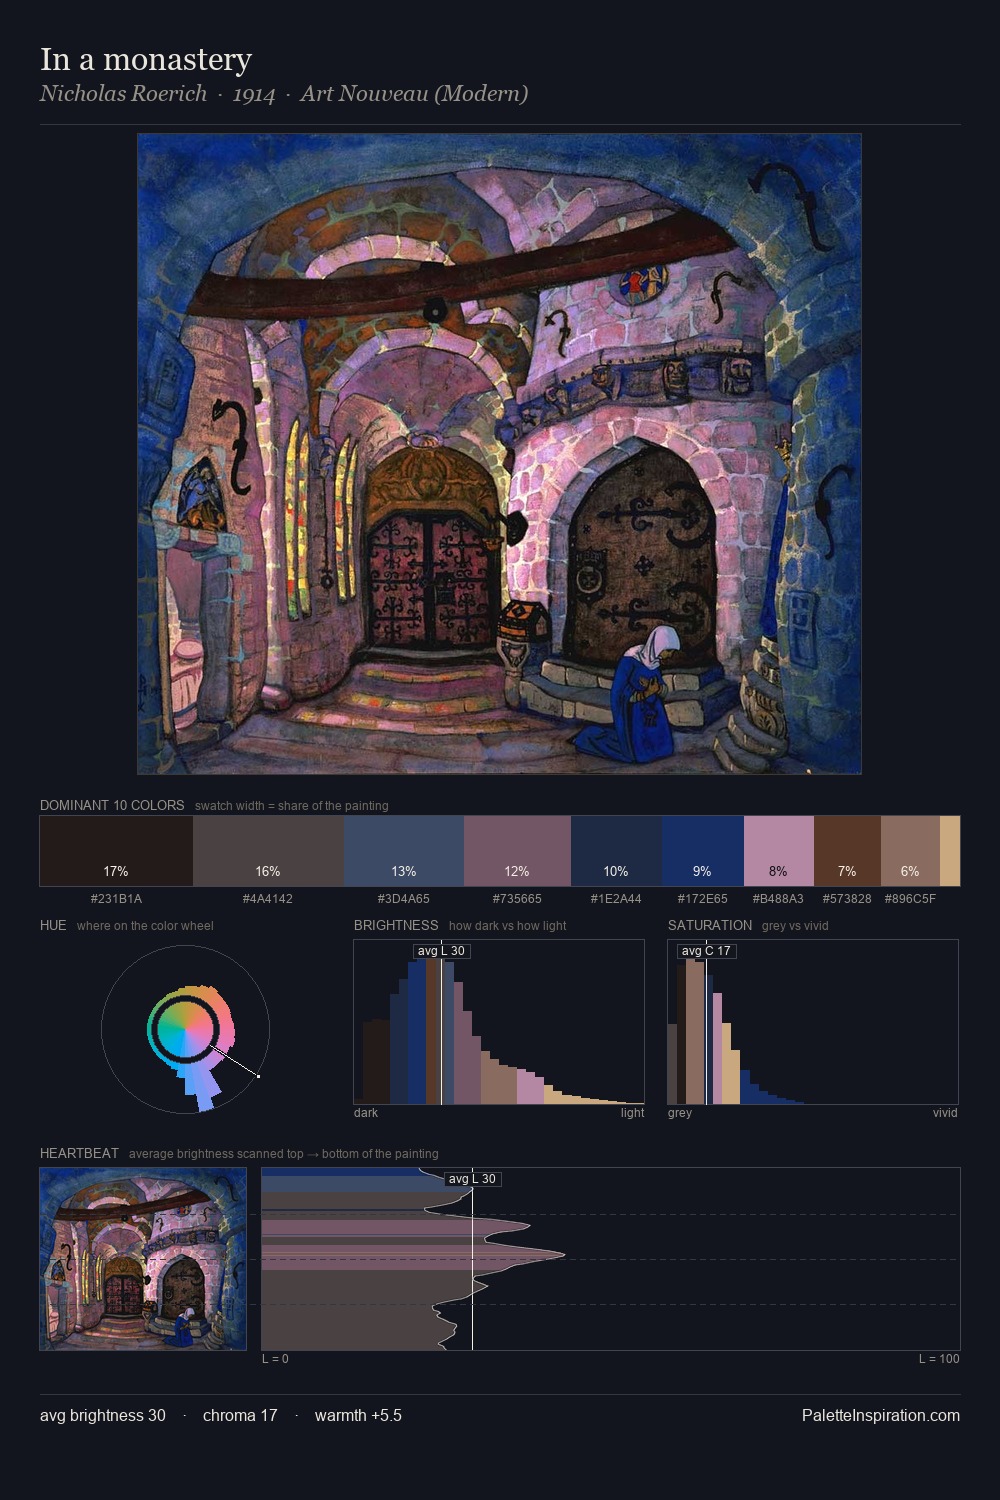This screenshot has width=1000, height=1500.
Task: Select the #573828 brown swatch labeled 7%
Action: [847, 851]
